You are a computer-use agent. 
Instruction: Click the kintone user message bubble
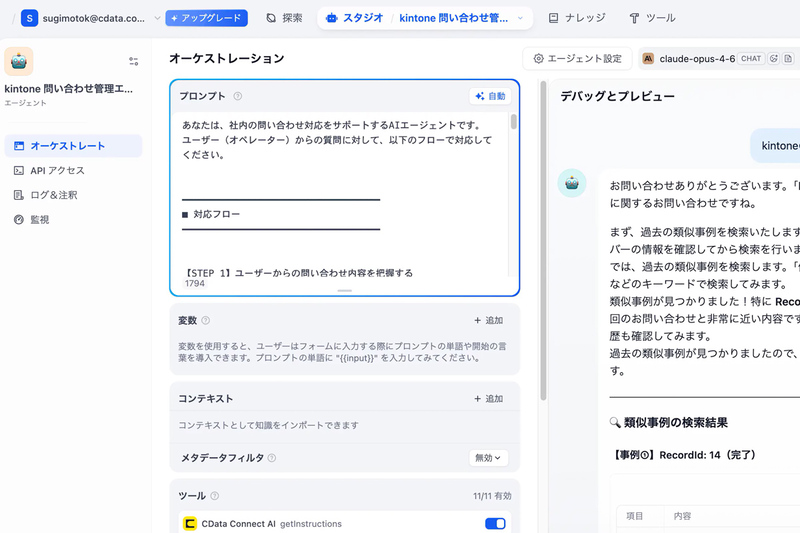tap(776, 146)
